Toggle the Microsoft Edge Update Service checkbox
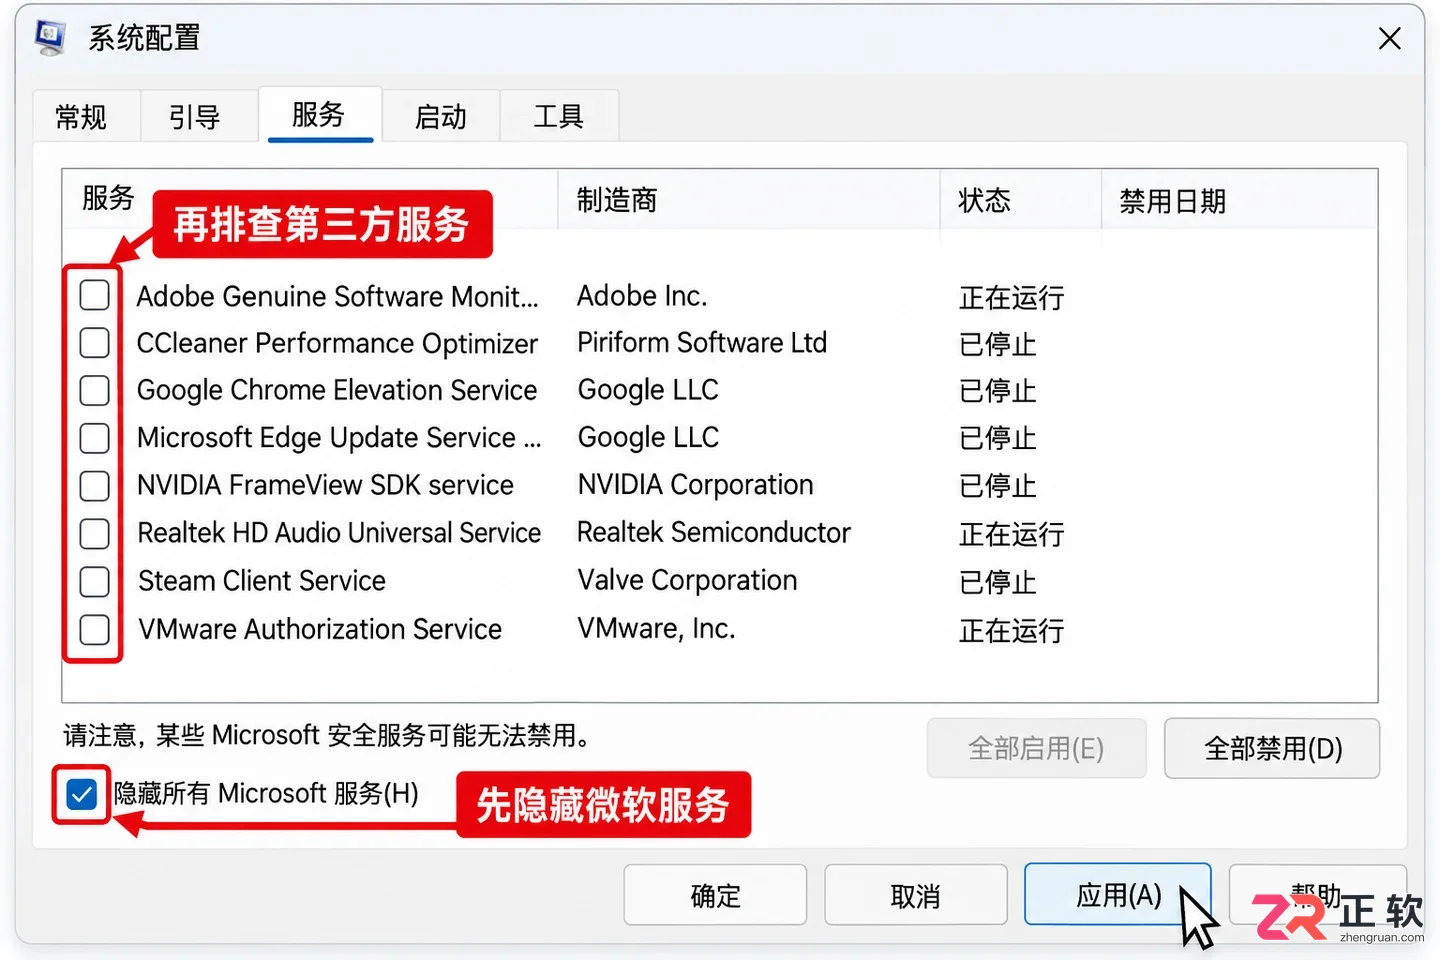This screenshot has height=960, width=1440. (94, 438)
